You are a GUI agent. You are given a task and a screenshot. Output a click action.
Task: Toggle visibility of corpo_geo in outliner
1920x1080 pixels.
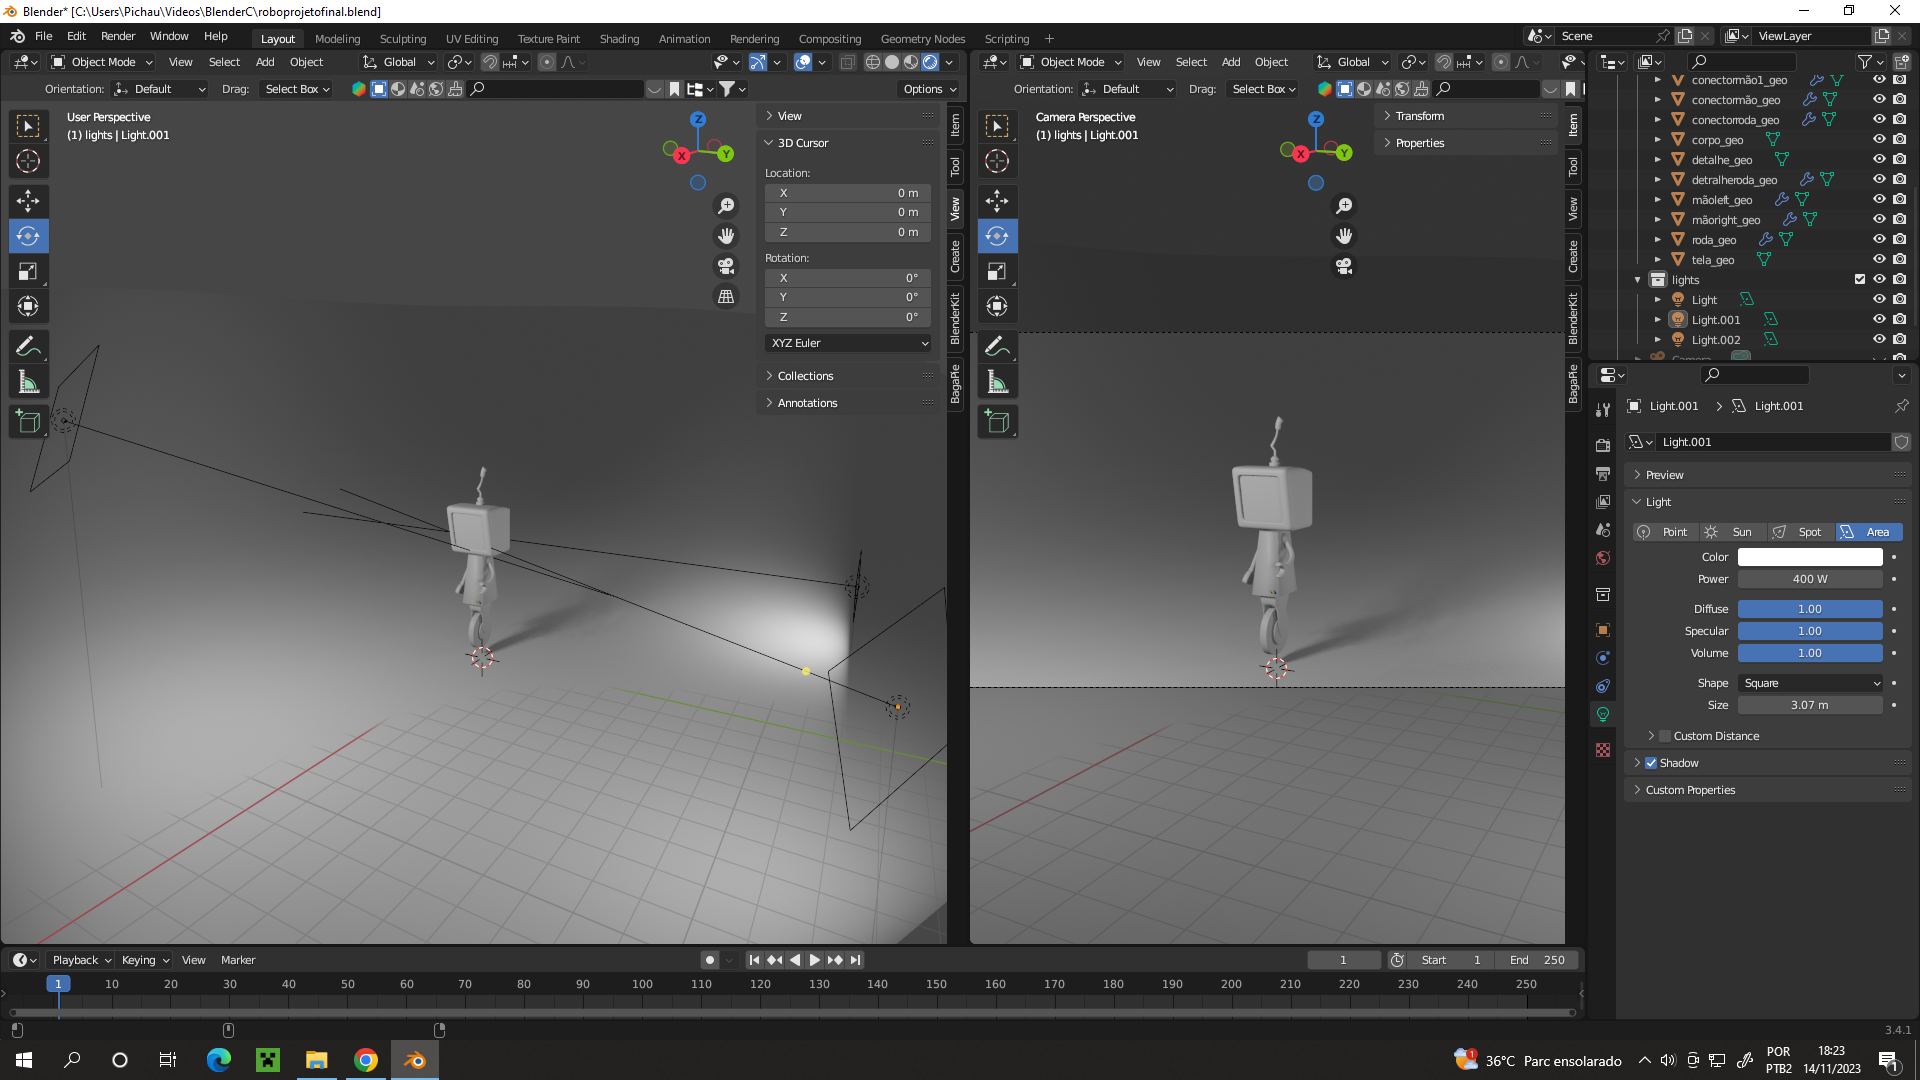(x=1879, y=140)
